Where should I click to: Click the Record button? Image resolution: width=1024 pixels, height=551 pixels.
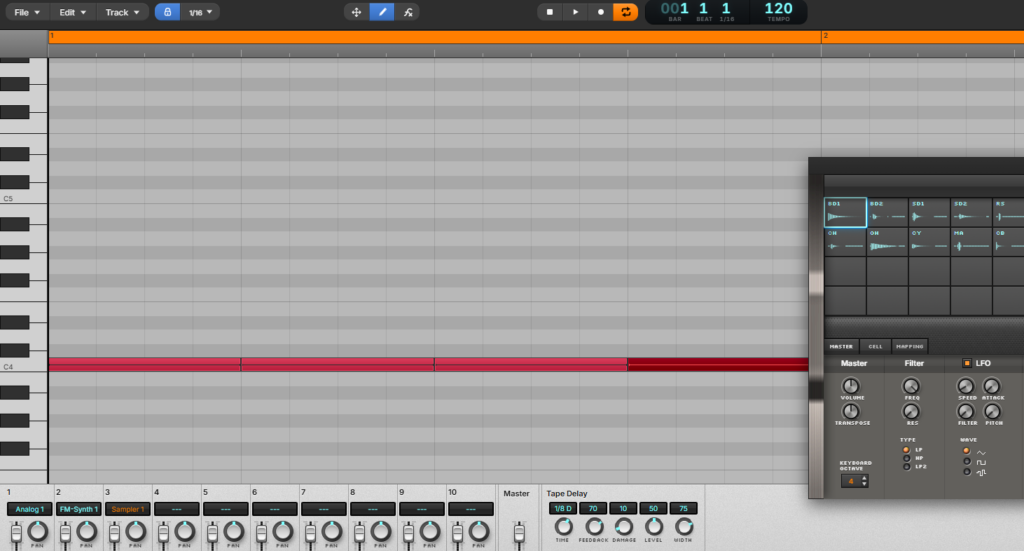[x=600, y=12]
